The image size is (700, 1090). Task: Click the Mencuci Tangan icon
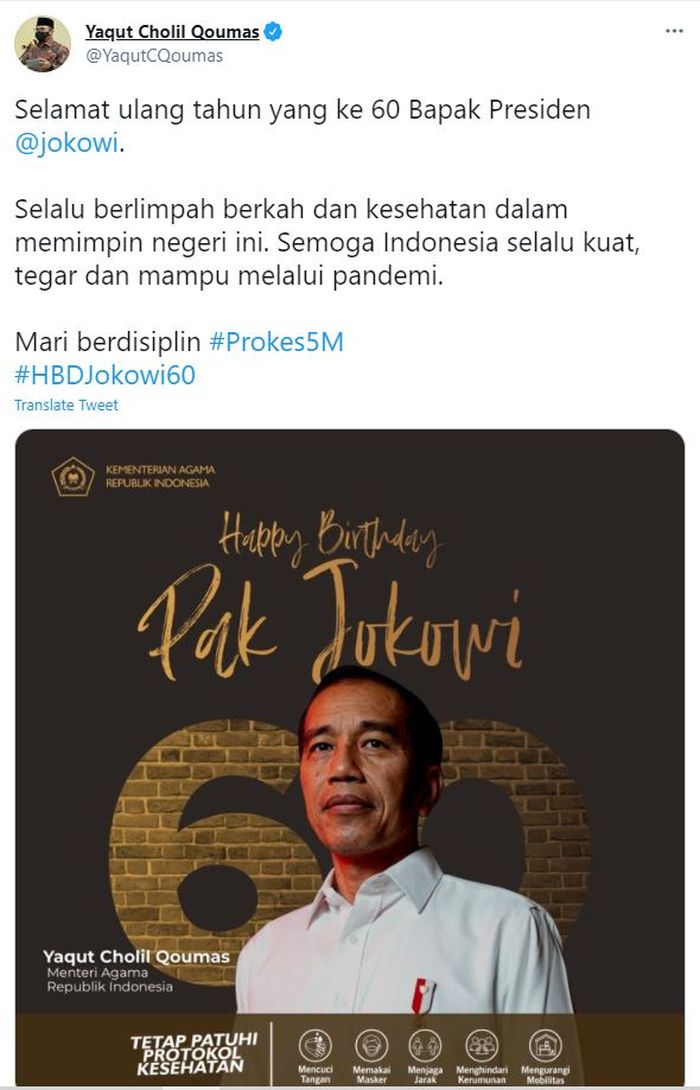tap(316, 1046)
